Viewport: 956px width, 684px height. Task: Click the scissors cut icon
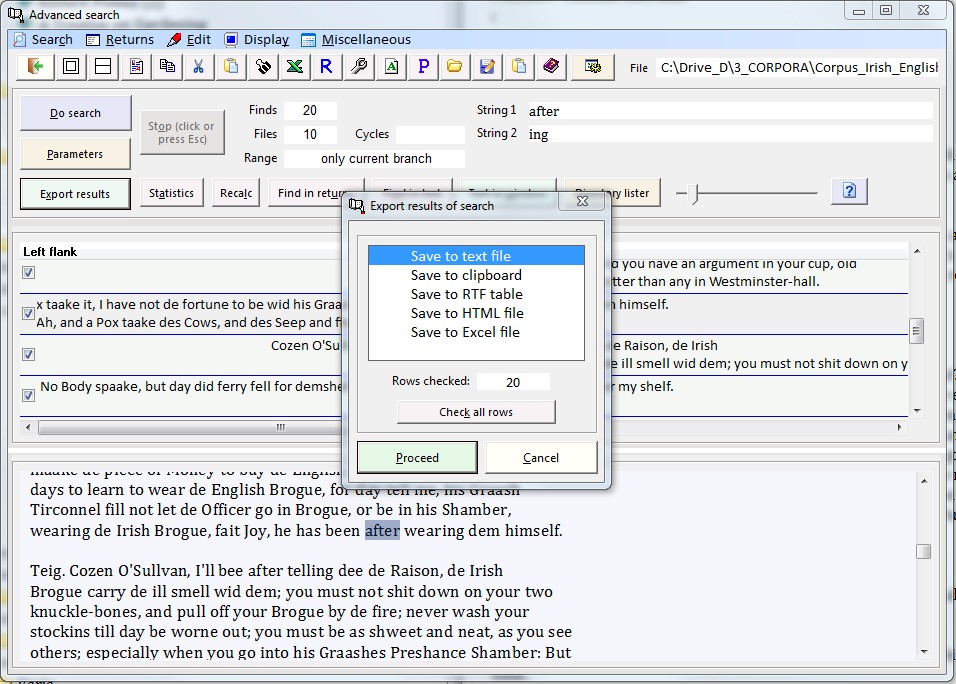(198, 67)
